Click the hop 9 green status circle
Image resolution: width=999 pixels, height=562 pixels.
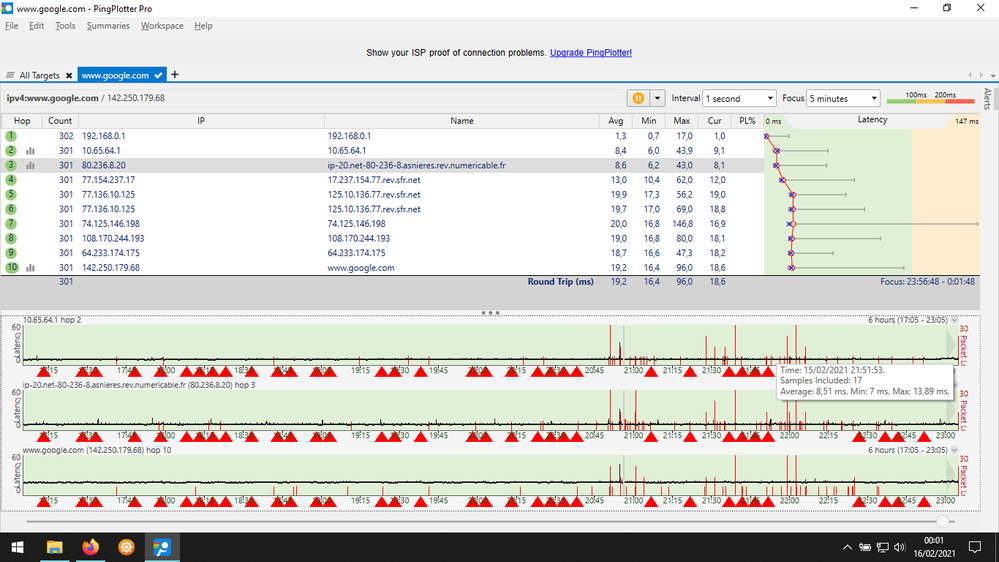pyautogui.click(x=11, y=253)
